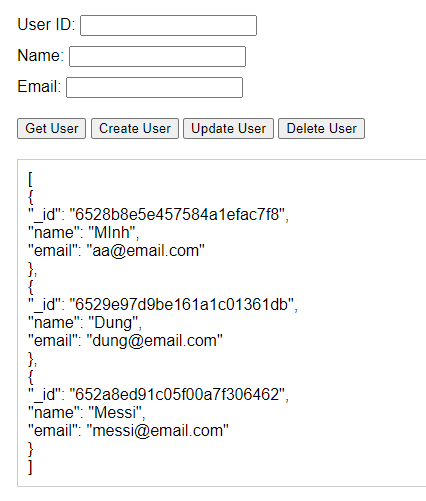Click the ID 6528b8e5e457584a1efac7f8 line
Viewport: 426px width, 501px height.
158,215
